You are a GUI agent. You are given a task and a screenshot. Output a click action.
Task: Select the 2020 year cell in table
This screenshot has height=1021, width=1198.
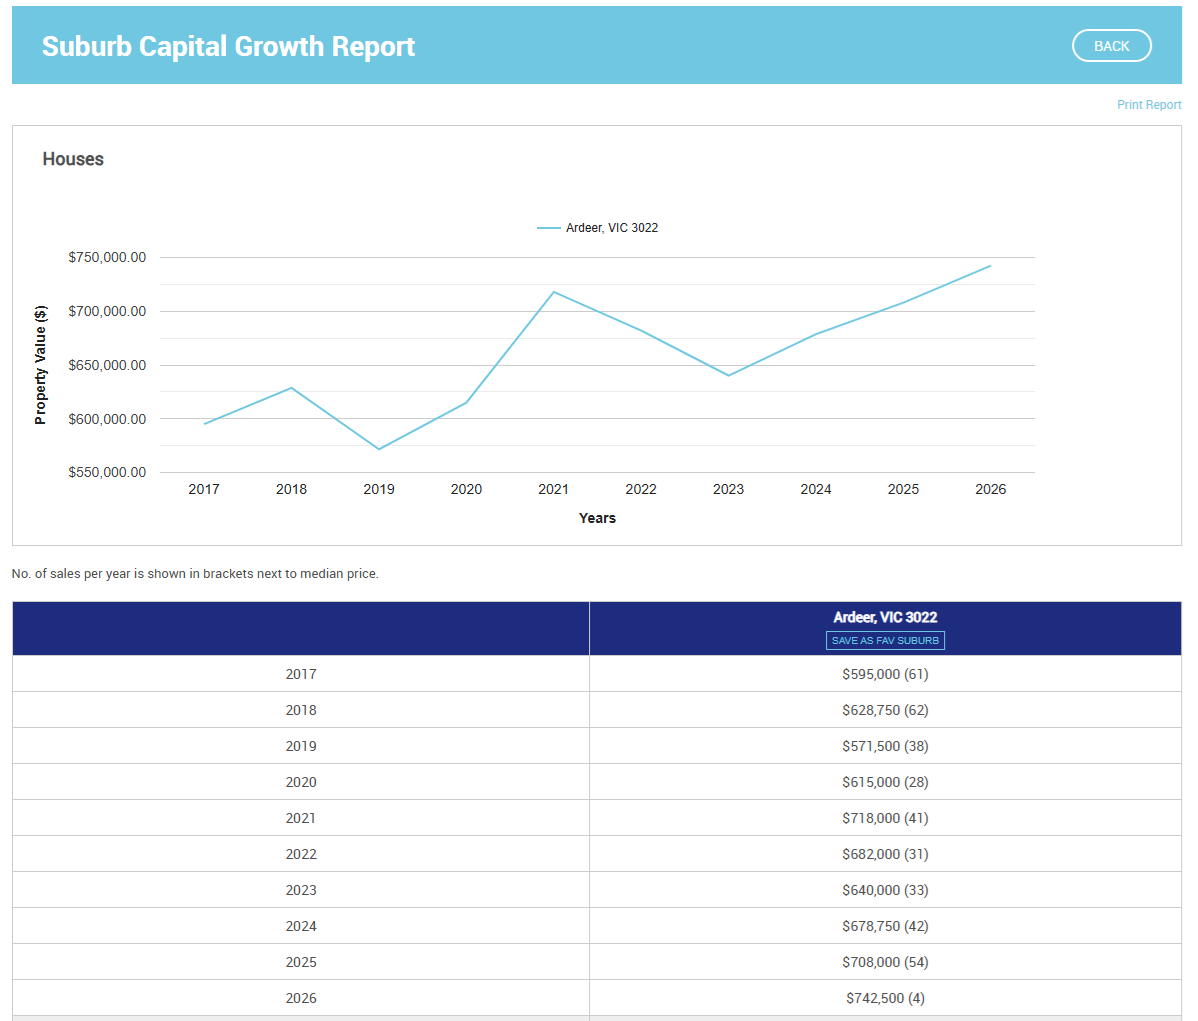pos(301,782)
